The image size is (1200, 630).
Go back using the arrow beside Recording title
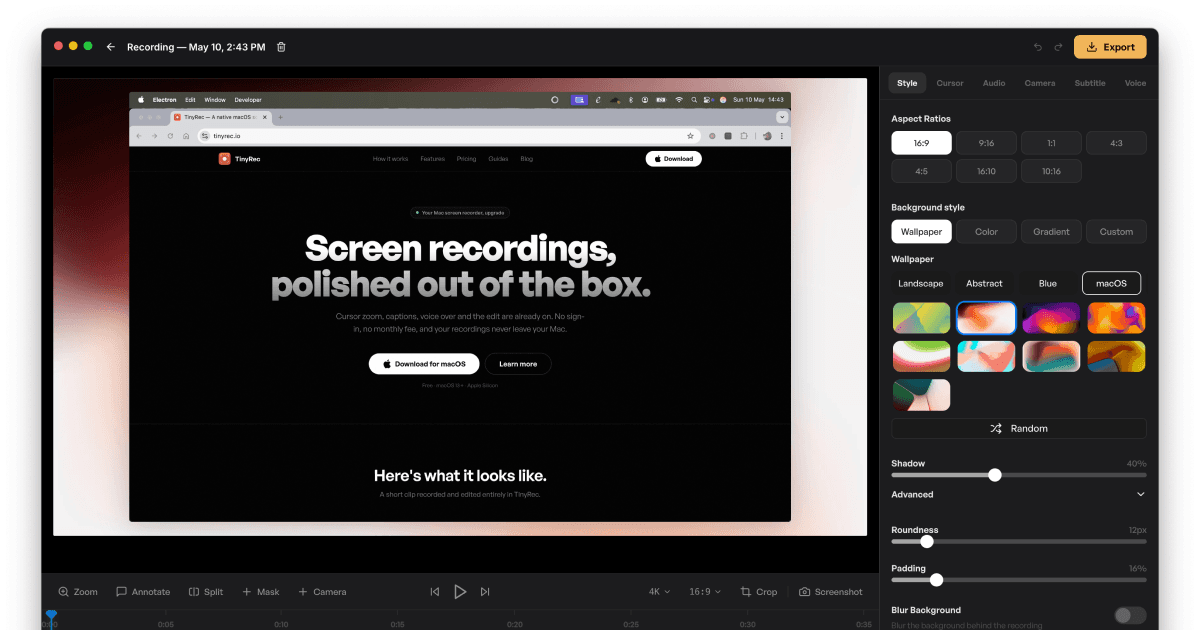tap(111, 47)
